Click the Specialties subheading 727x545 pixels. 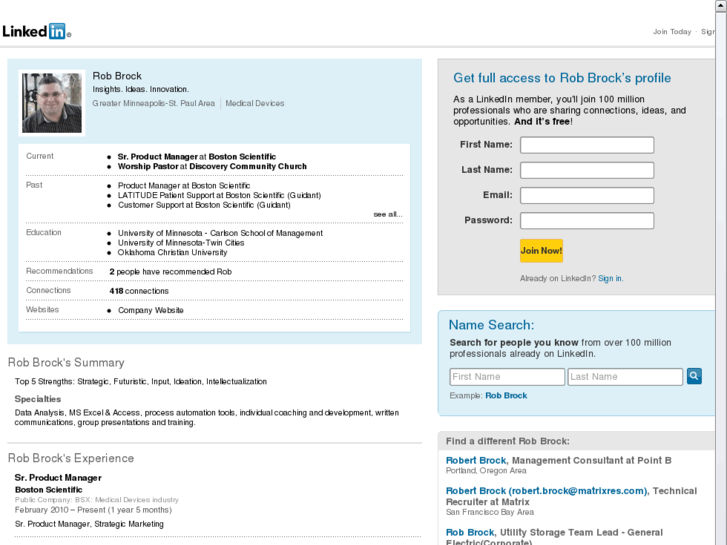coord(38,399)
